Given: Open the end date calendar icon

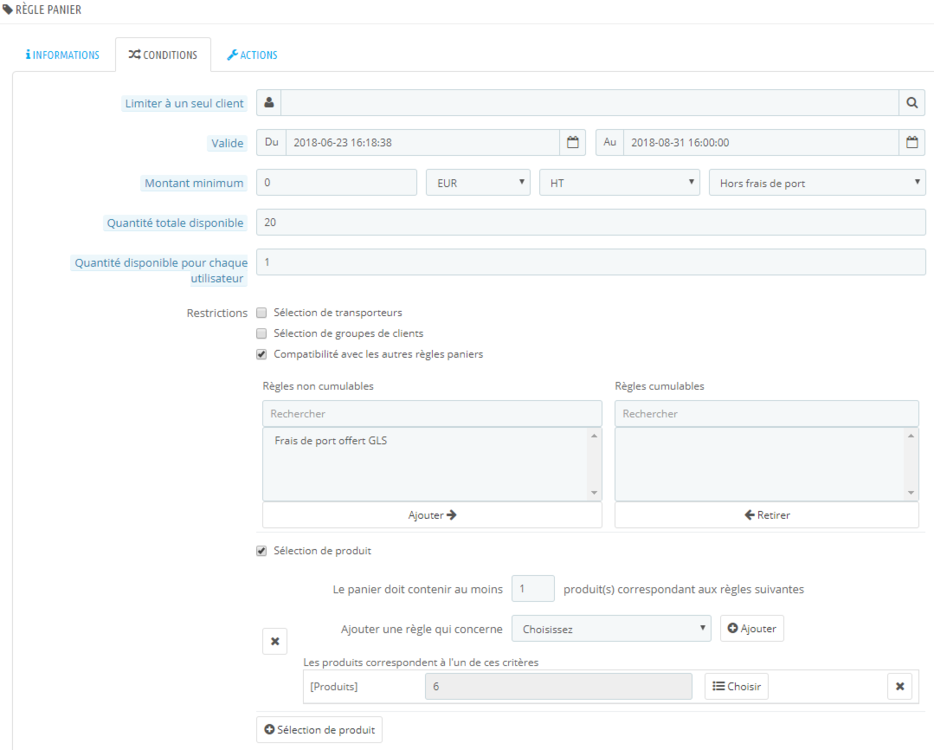Looking at the screenshot, I should click(912, 142).
